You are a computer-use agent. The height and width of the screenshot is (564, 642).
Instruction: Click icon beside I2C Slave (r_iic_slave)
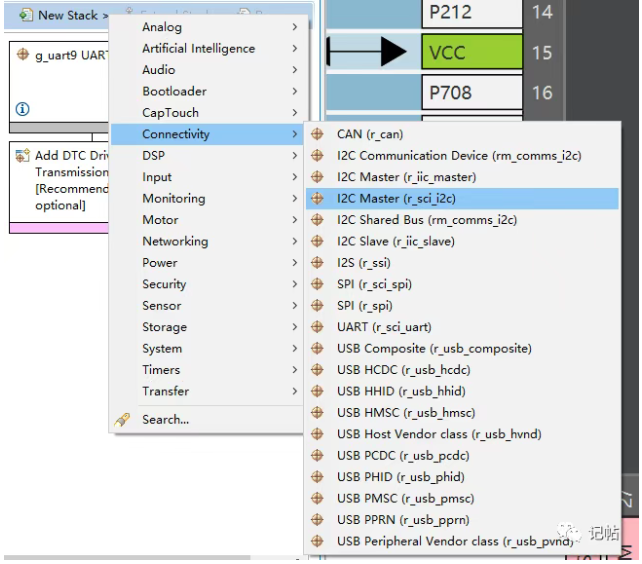(317, 241)
